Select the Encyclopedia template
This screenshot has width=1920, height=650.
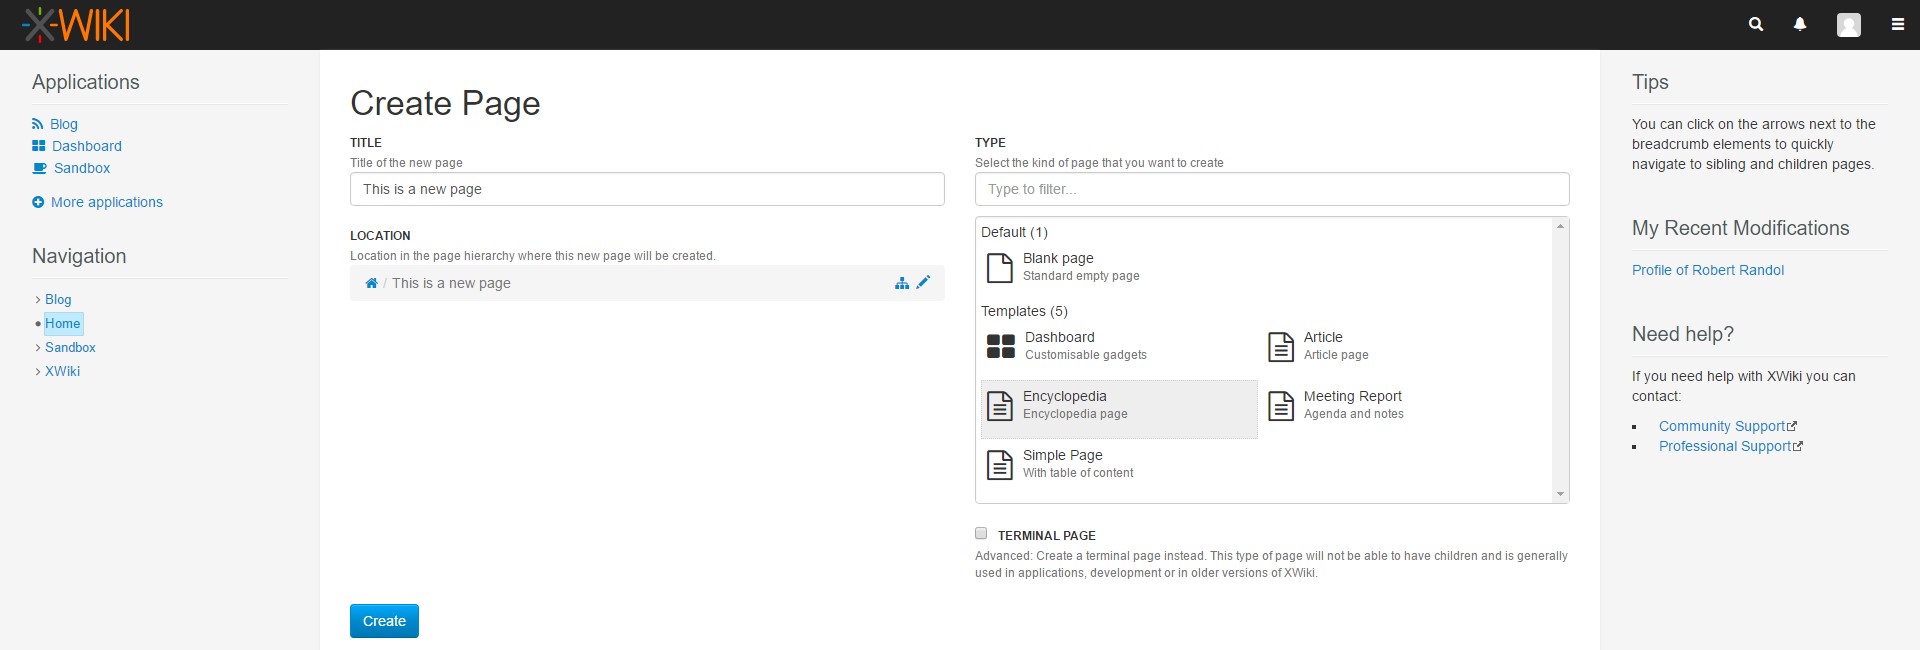pyautogui.click(x=1118, y=405)
